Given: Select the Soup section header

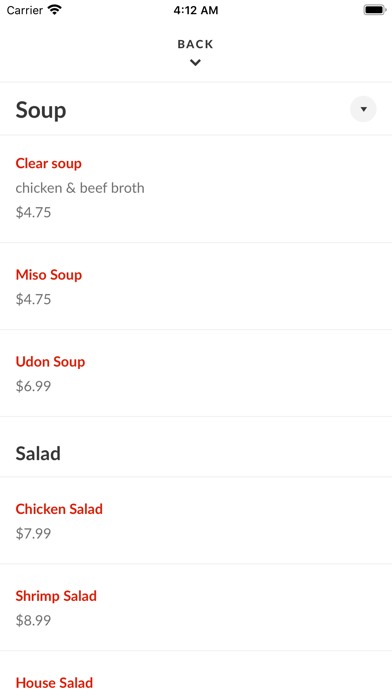Looking at the screenshot, I should click(x=41, y=110).
